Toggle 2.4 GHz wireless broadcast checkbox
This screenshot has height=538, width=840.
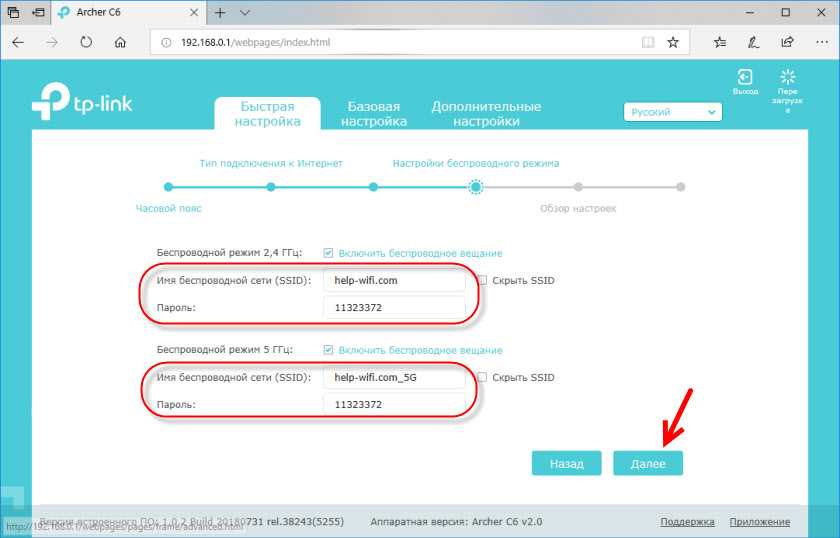click(328, 253)
